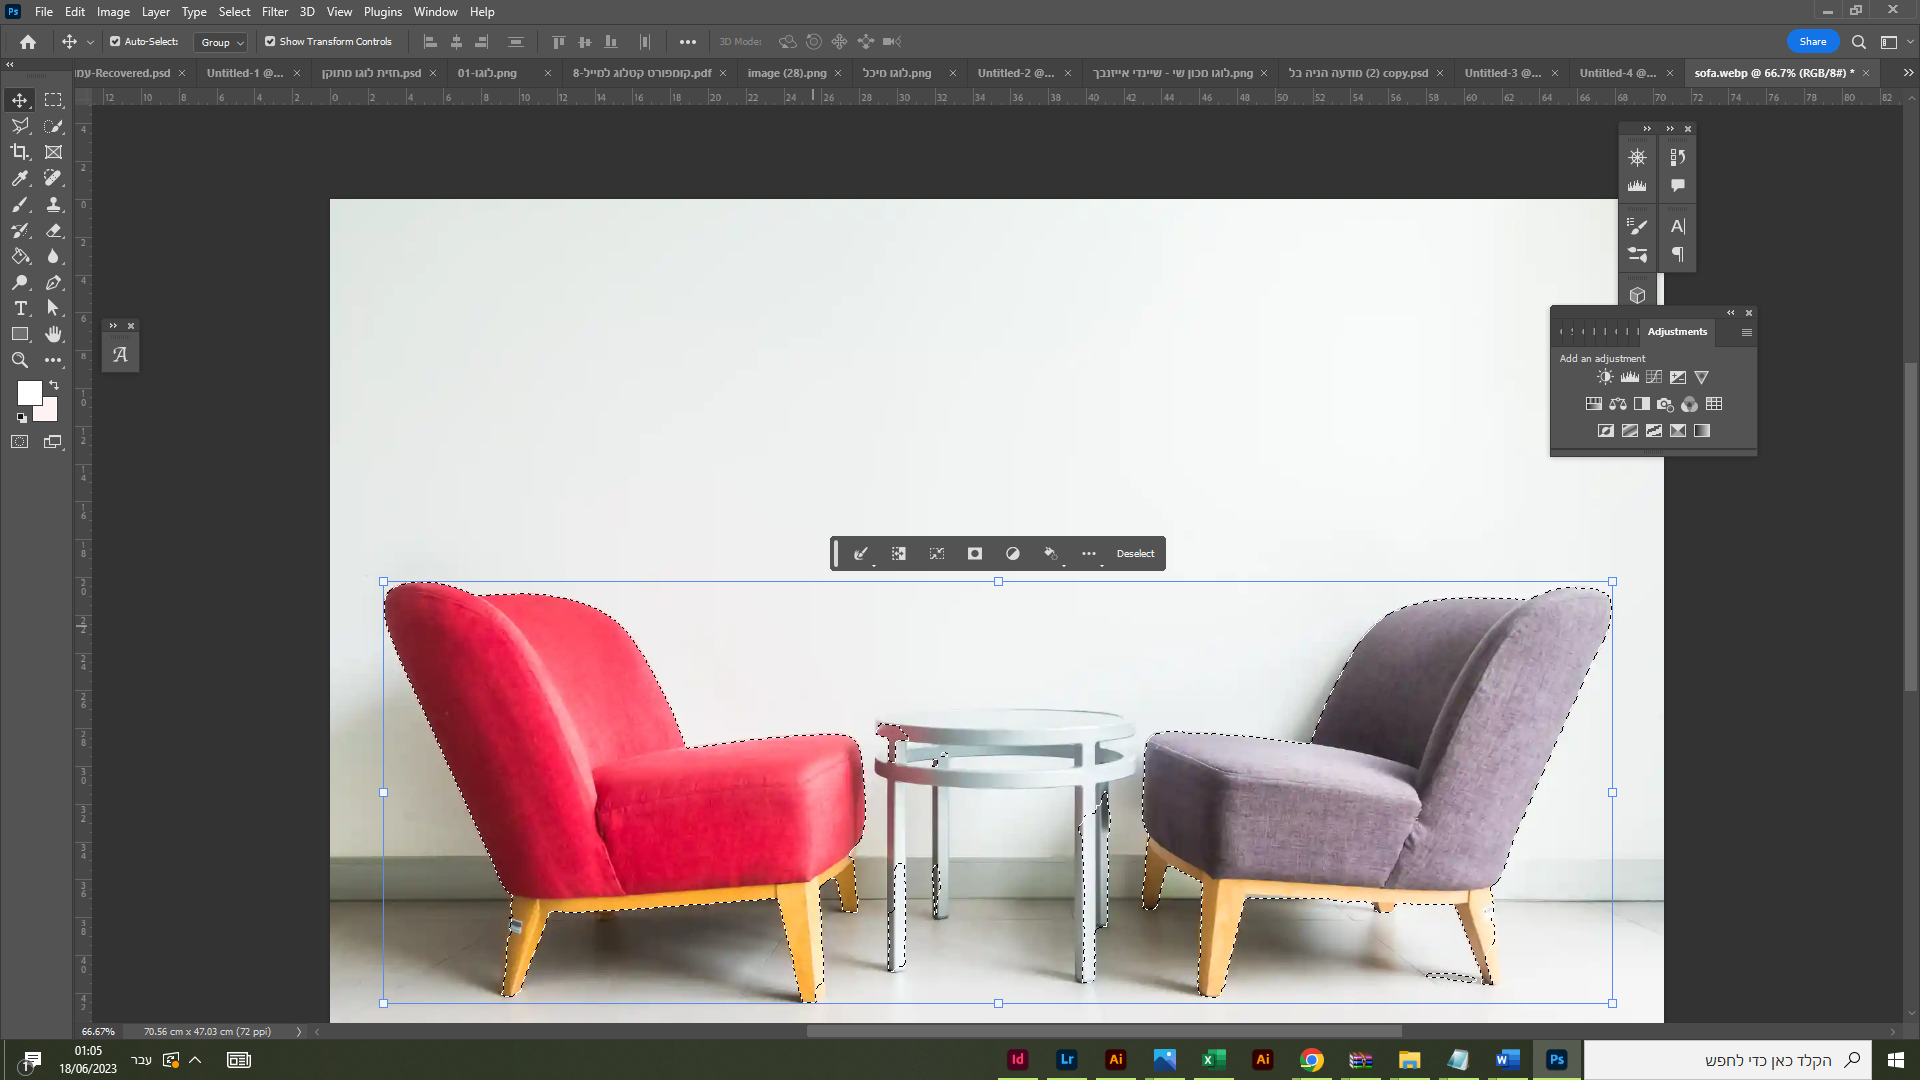Screen dimensions: 1920x1080
Task: Open the Adjustments panel menu
Action: (1746, 332)
